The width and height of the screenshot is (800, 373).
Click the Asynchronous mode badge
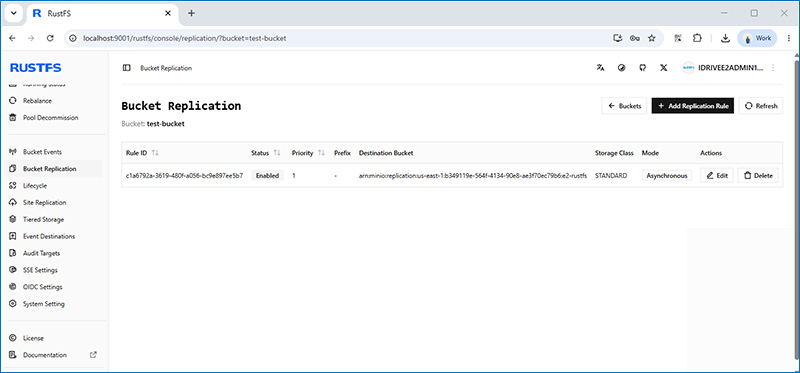pyautogui.click(x=667, y=176)
